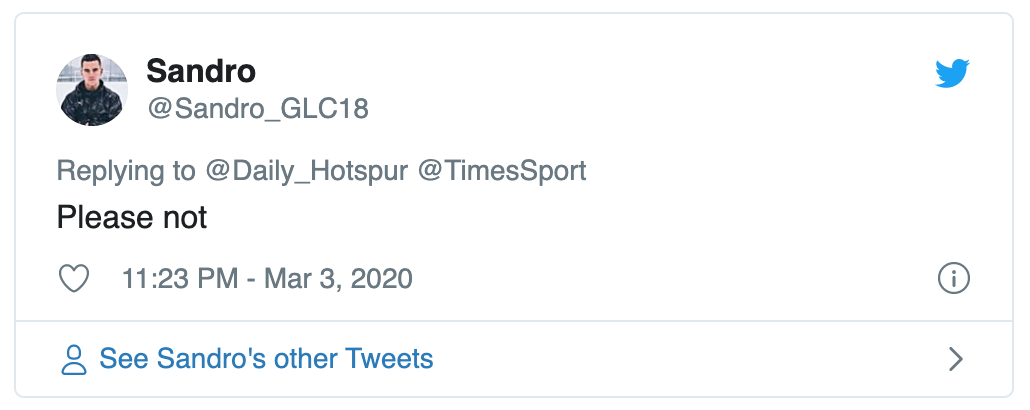
Task: Visit the @Daily_Hotspur mention
Action: click(x=306, y=170)
